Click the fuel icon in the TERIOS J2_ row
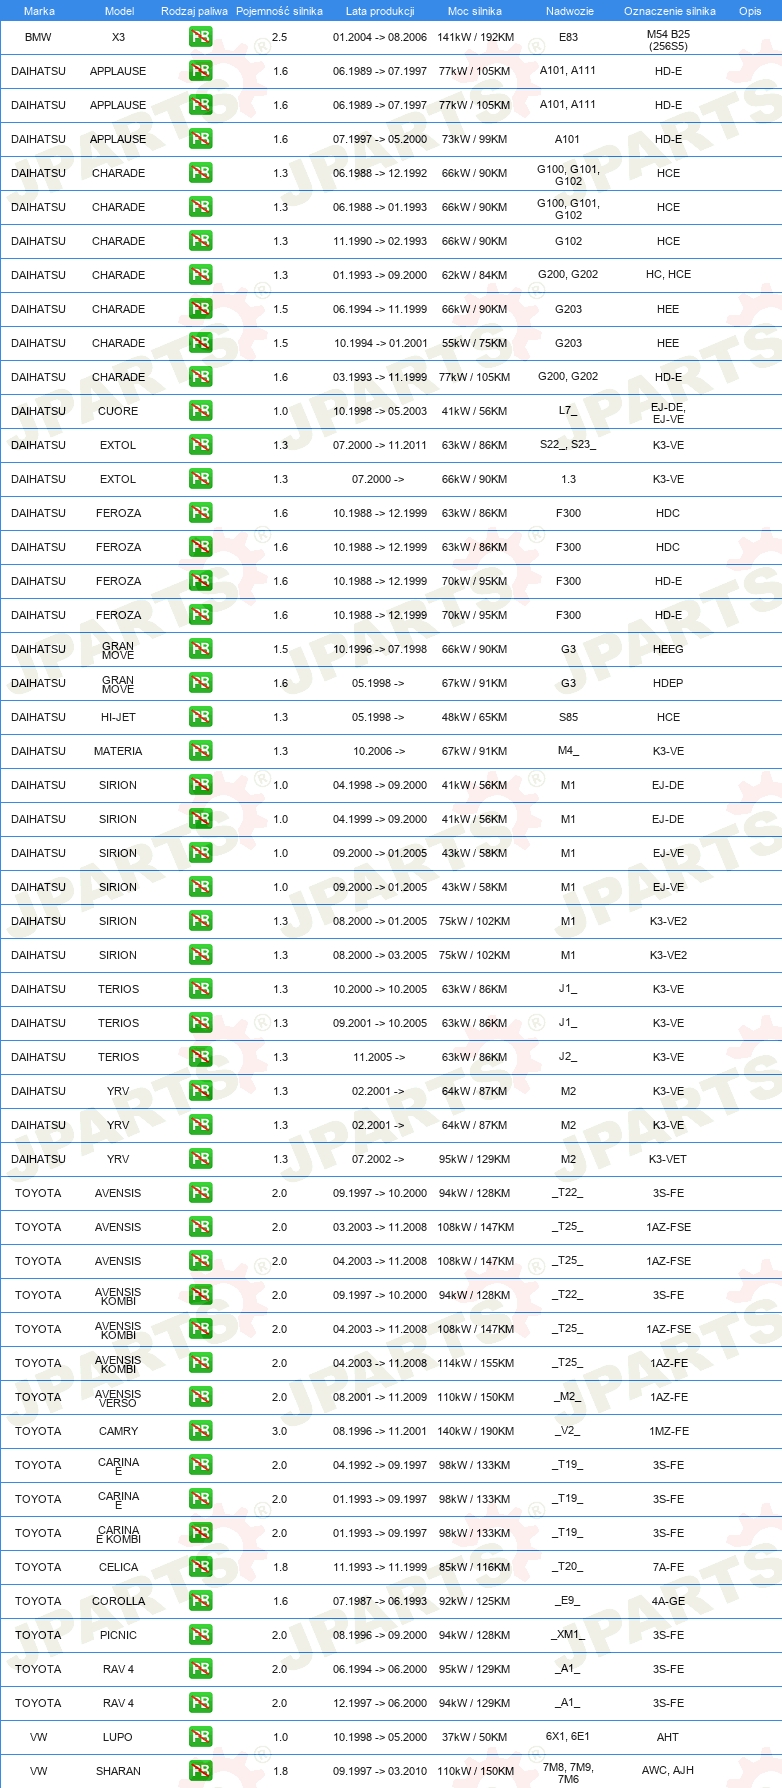This screenshot has width=782, height=1788. click(200, 1057)
